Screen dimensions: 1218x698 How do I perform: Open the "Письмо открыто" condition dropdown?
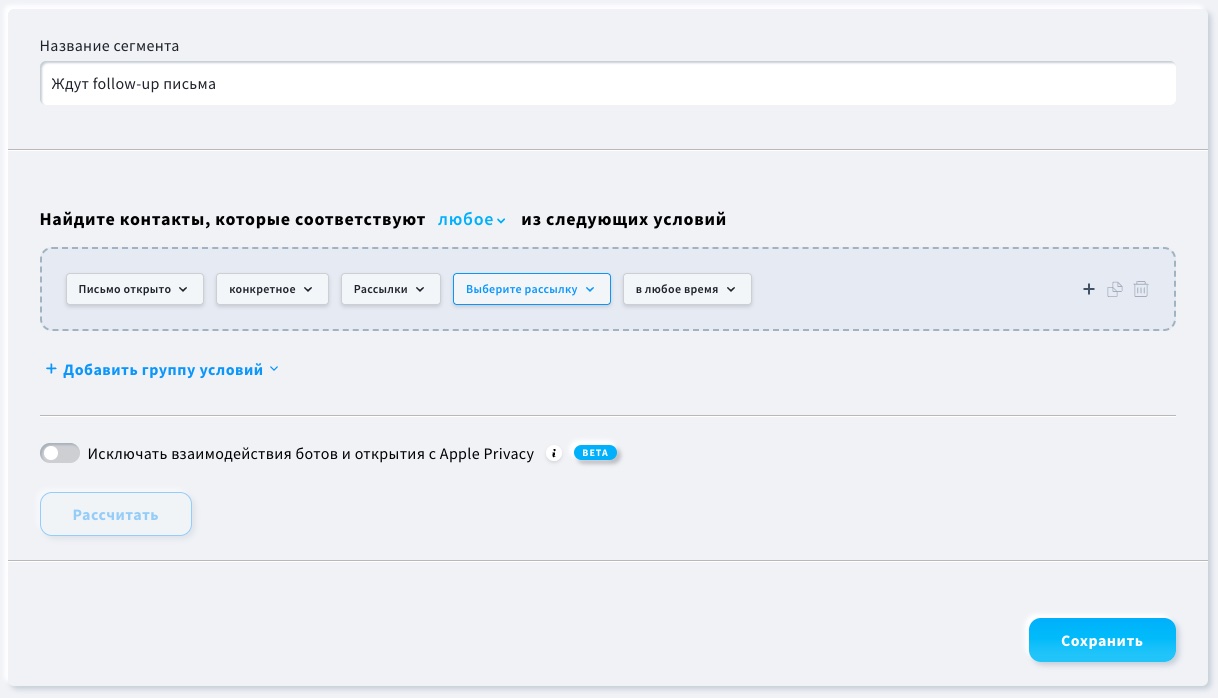click(x=134, y=290)
